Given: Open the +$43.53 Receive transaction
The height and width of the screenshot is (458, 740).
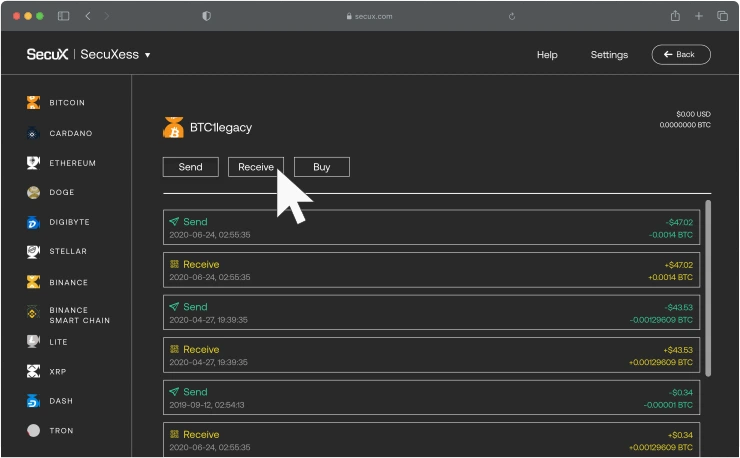Looking at the screenshot, I should (x=431, y=355).
